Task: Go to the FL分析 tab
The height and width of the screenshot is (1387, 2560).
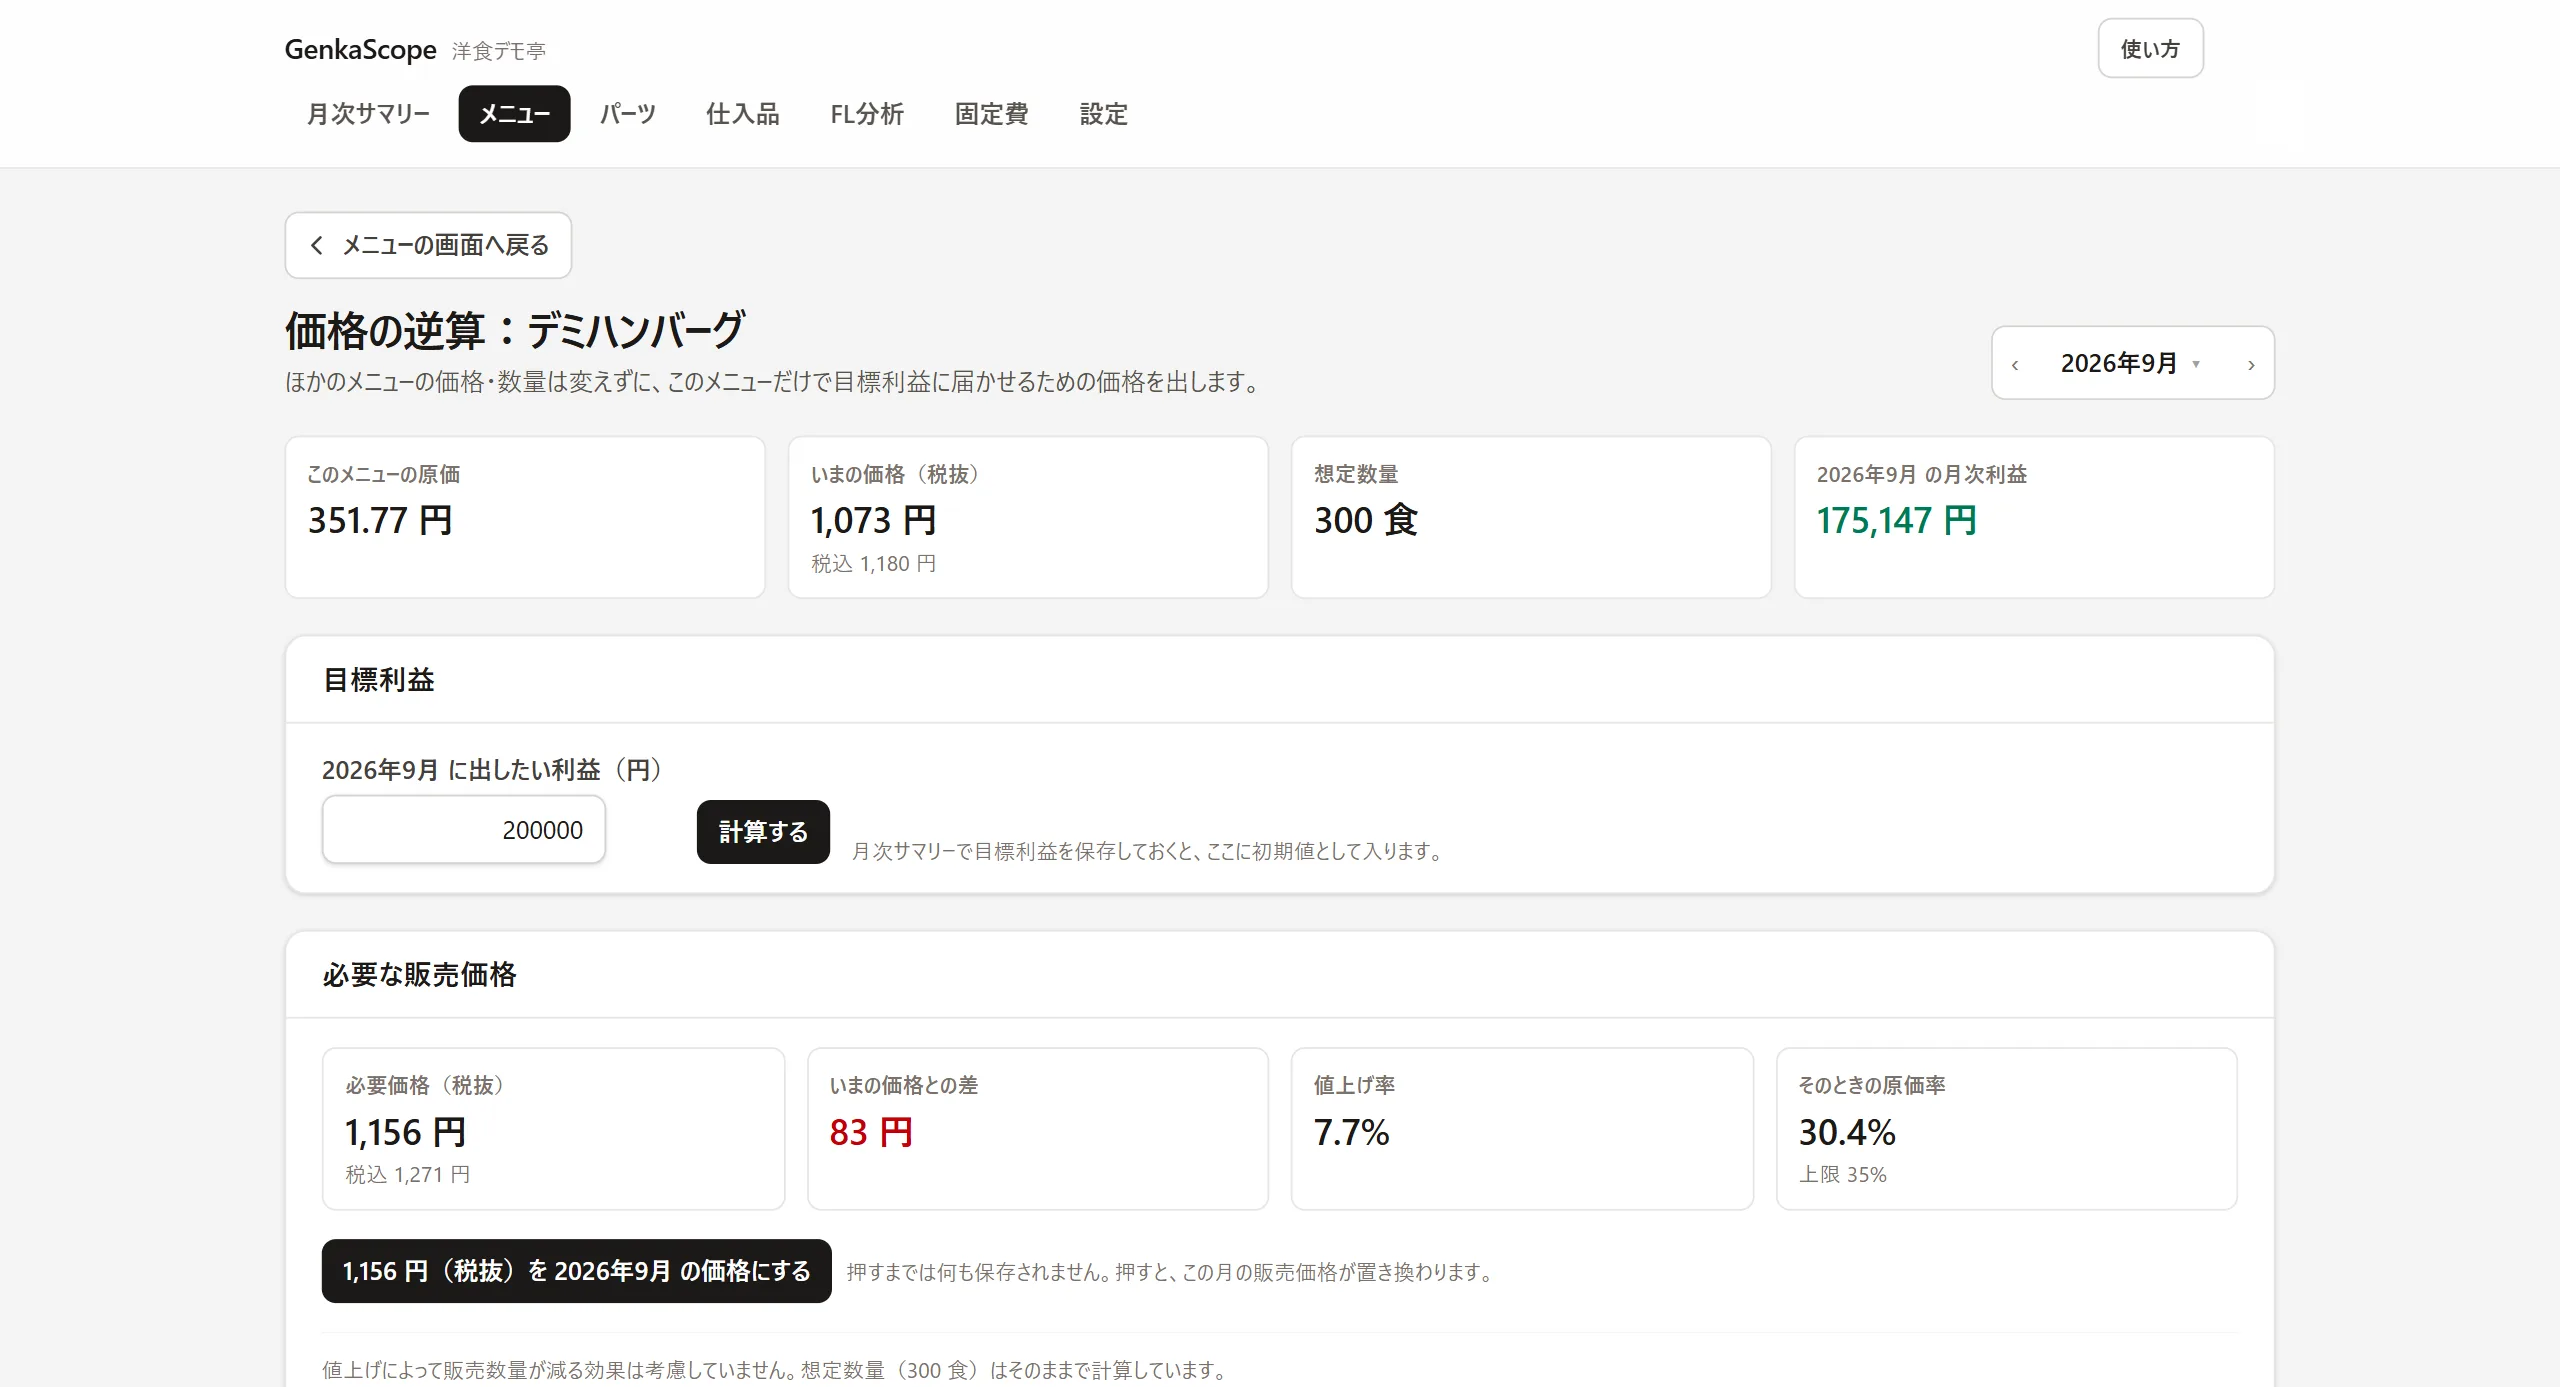Action: (x=867, y=114)
